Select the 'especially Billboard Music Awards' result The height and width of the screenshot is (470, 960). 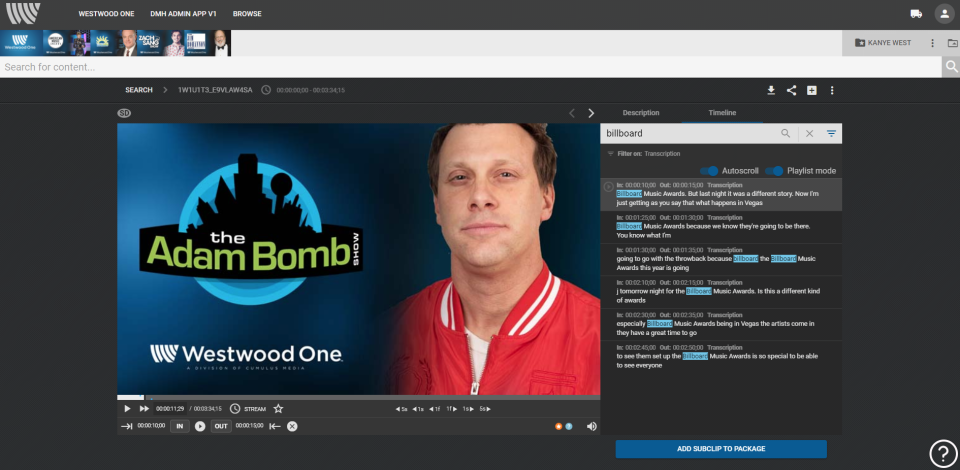pos(721,324)
